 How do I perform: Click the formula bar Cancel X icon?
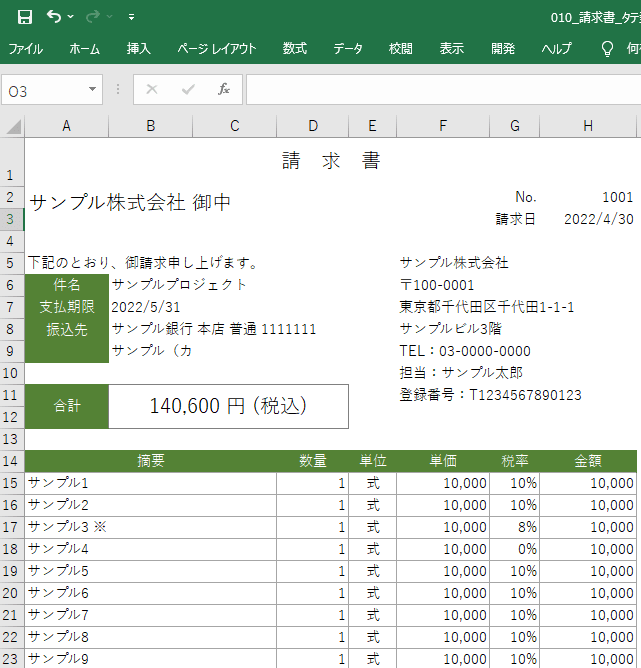tap(152, 89)
